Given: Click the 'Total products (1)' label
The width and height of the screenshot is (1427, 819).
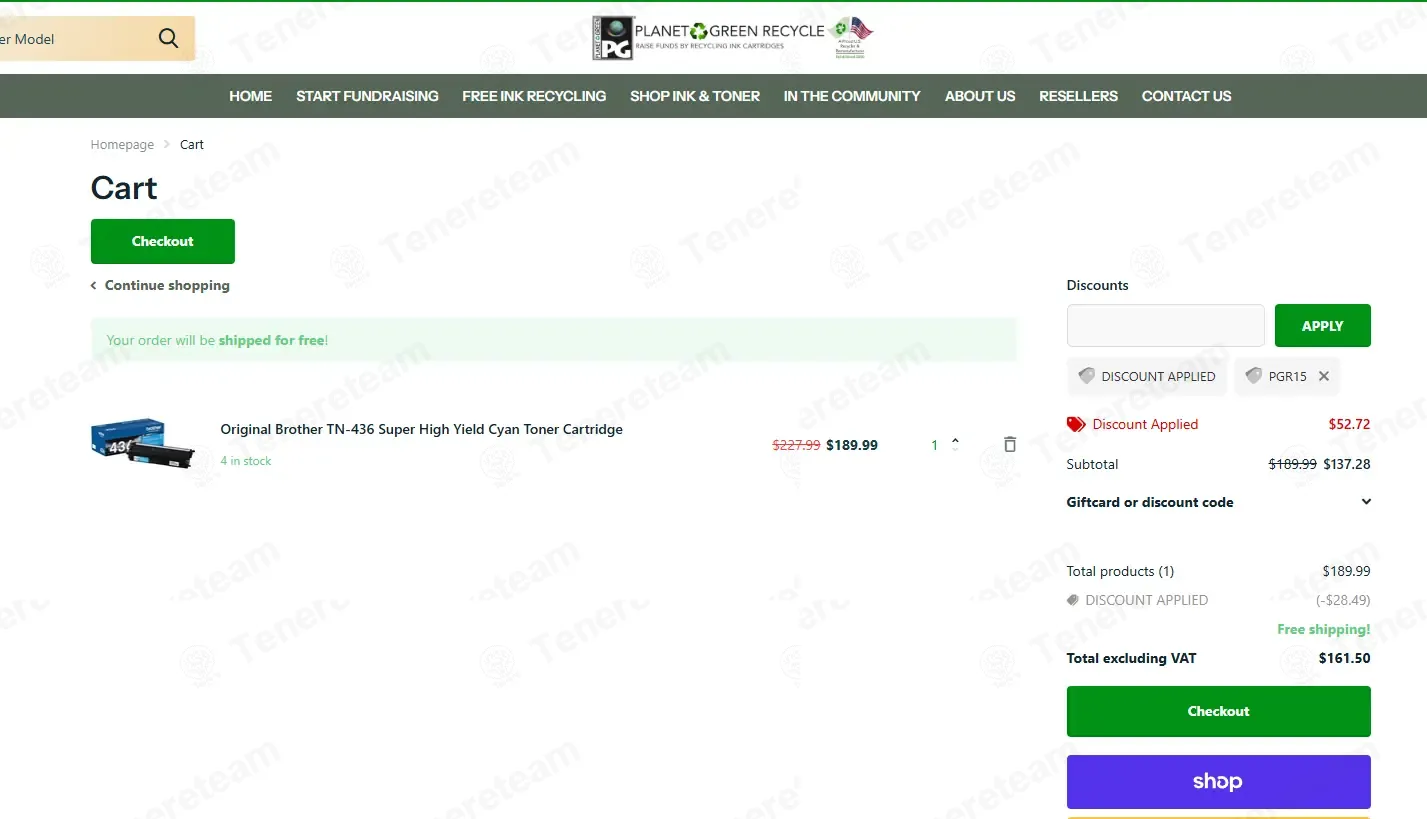Looking at the screenshot, I should point(1120,571).
